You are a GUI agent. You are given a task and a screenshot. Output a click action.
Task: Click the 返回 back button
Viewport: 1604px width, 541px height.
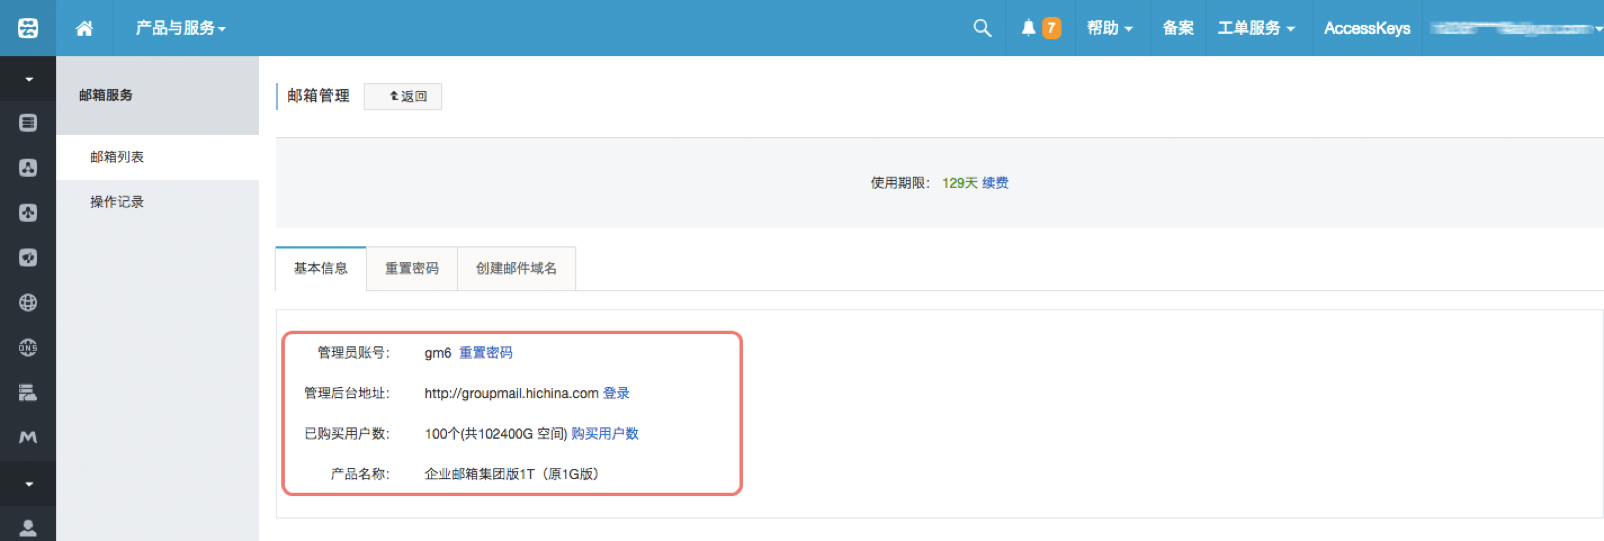click(403, 96)
